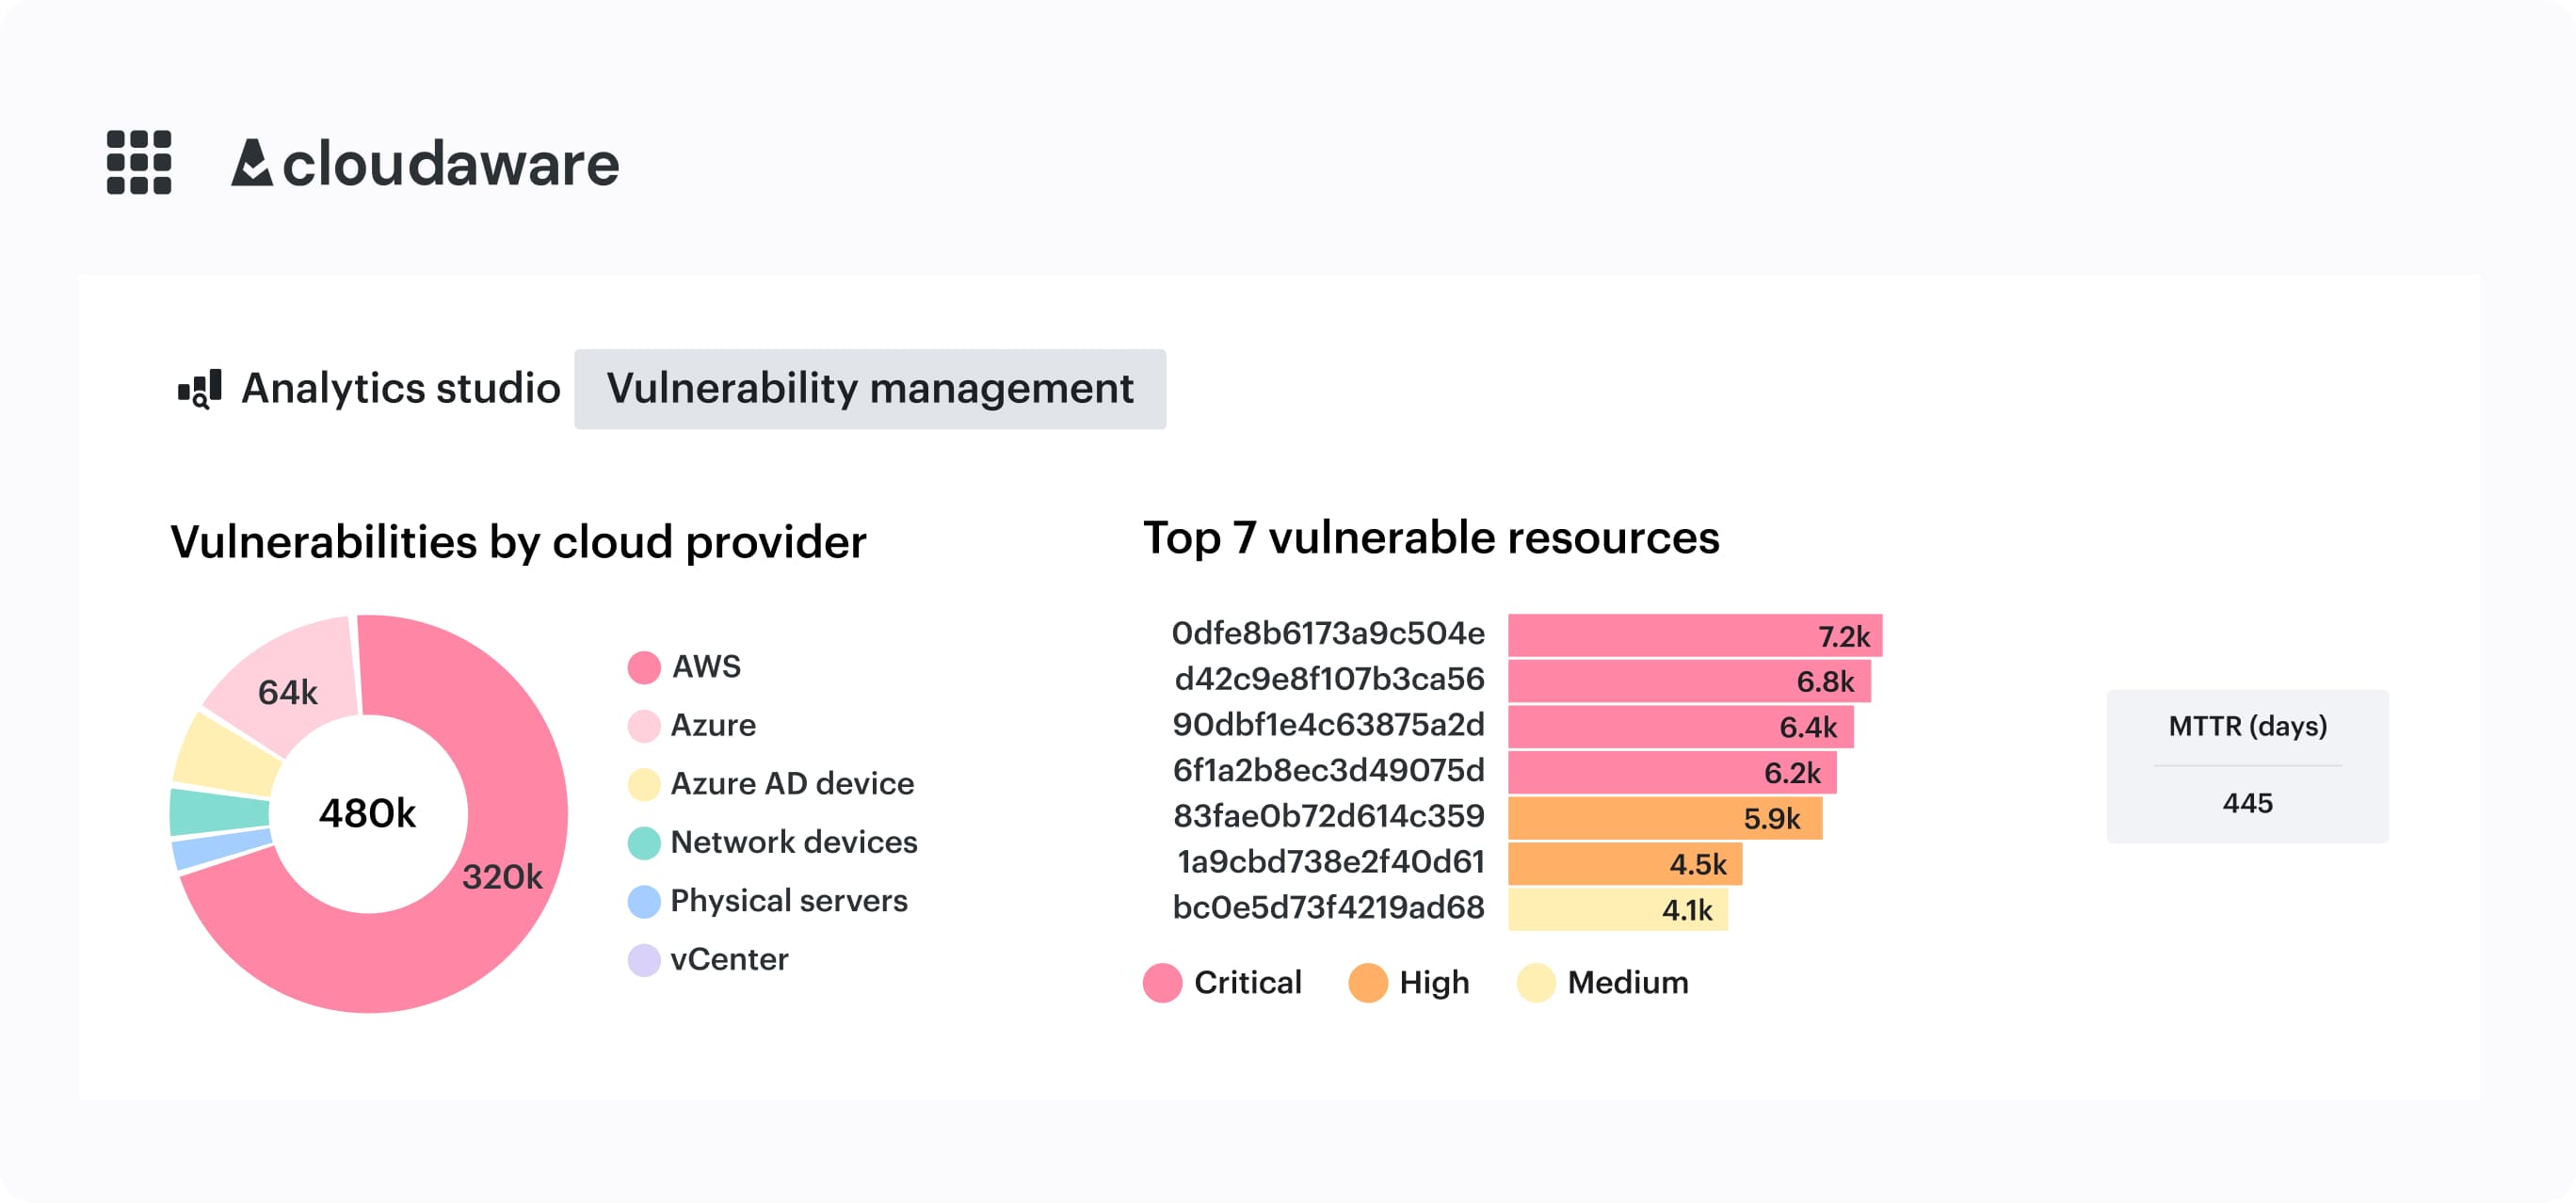
Task: Click the Physical servers legend dot
Action: [x=643, y=900]
